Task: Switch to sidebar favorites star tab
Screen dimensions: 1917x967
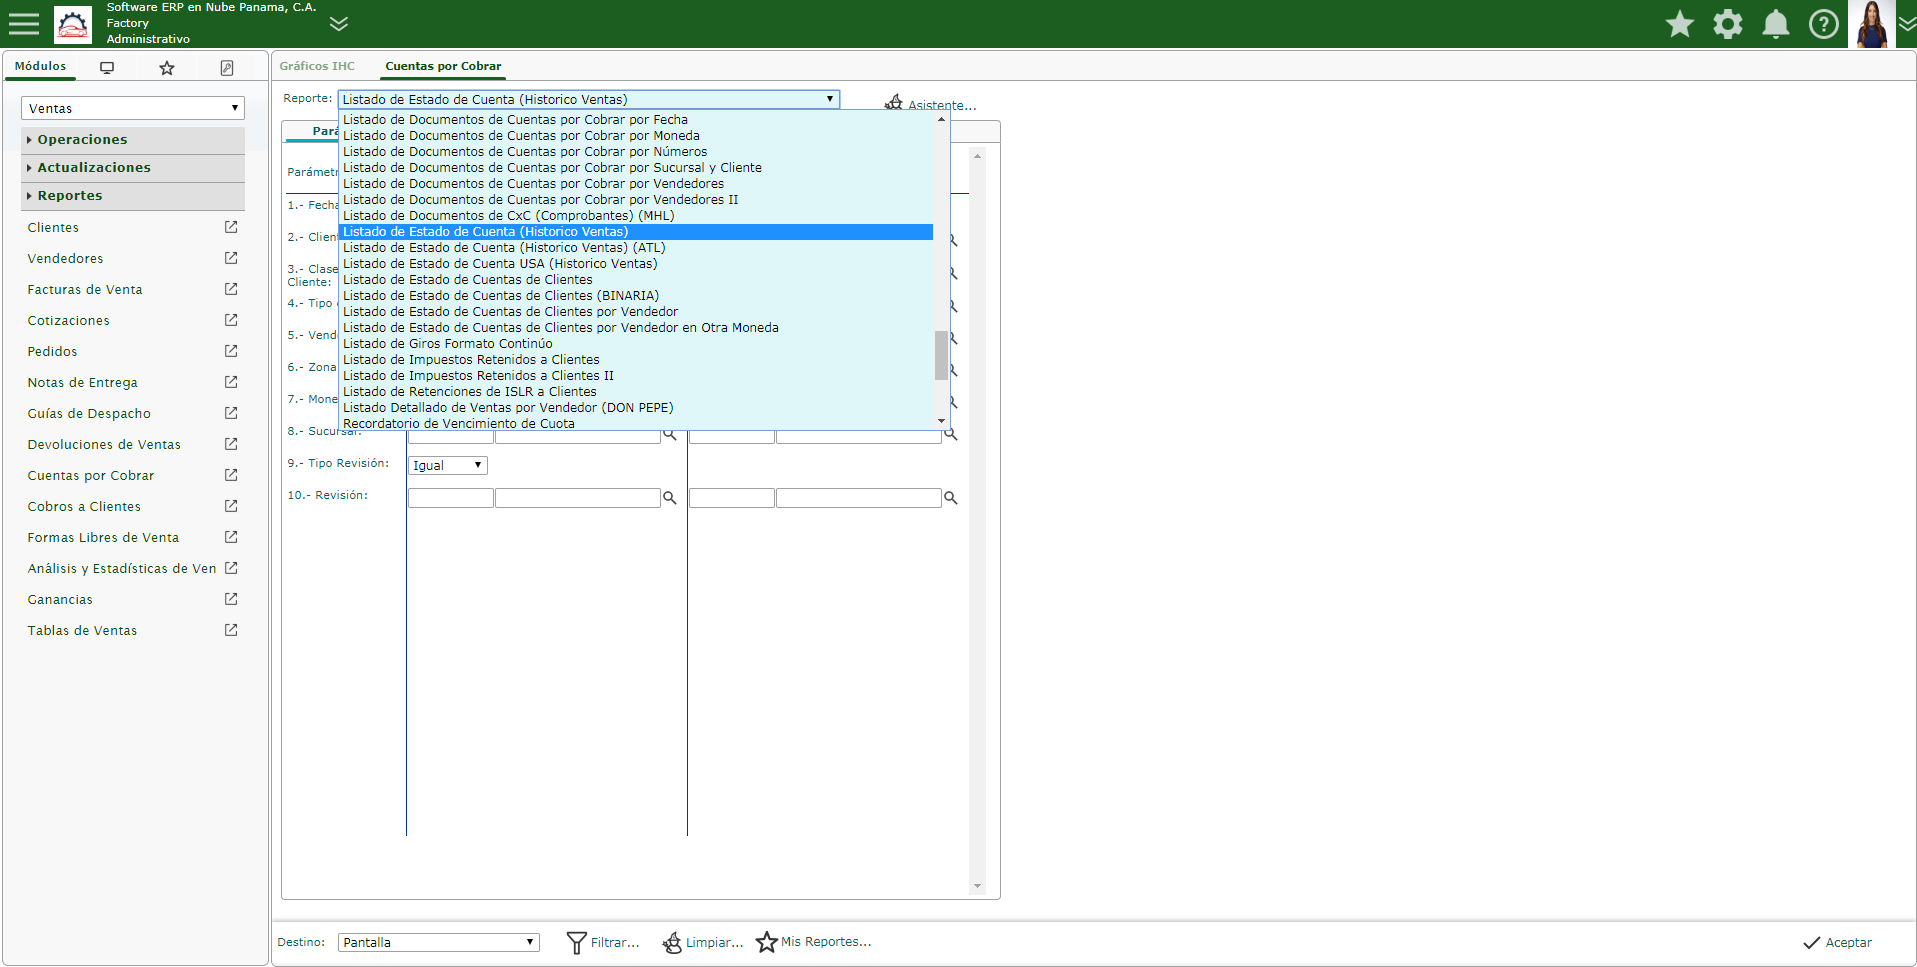Action: [x=167, y=68]
